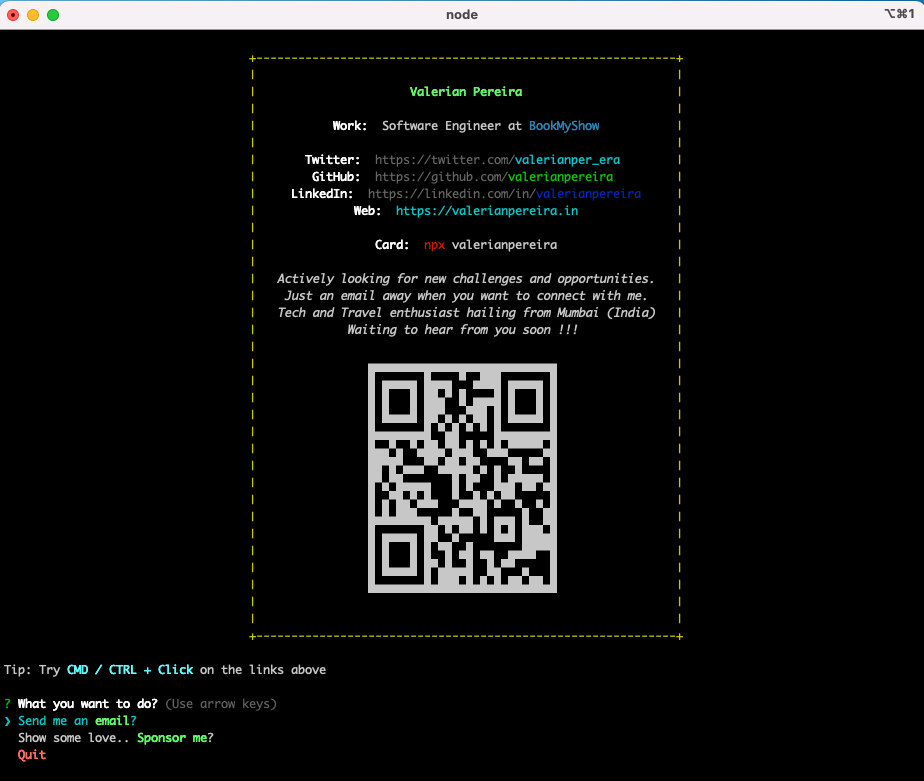Screen dimensions: 924x781
Task: Click the 'npx valerianpereira' card command
Action: coord(490,245)
